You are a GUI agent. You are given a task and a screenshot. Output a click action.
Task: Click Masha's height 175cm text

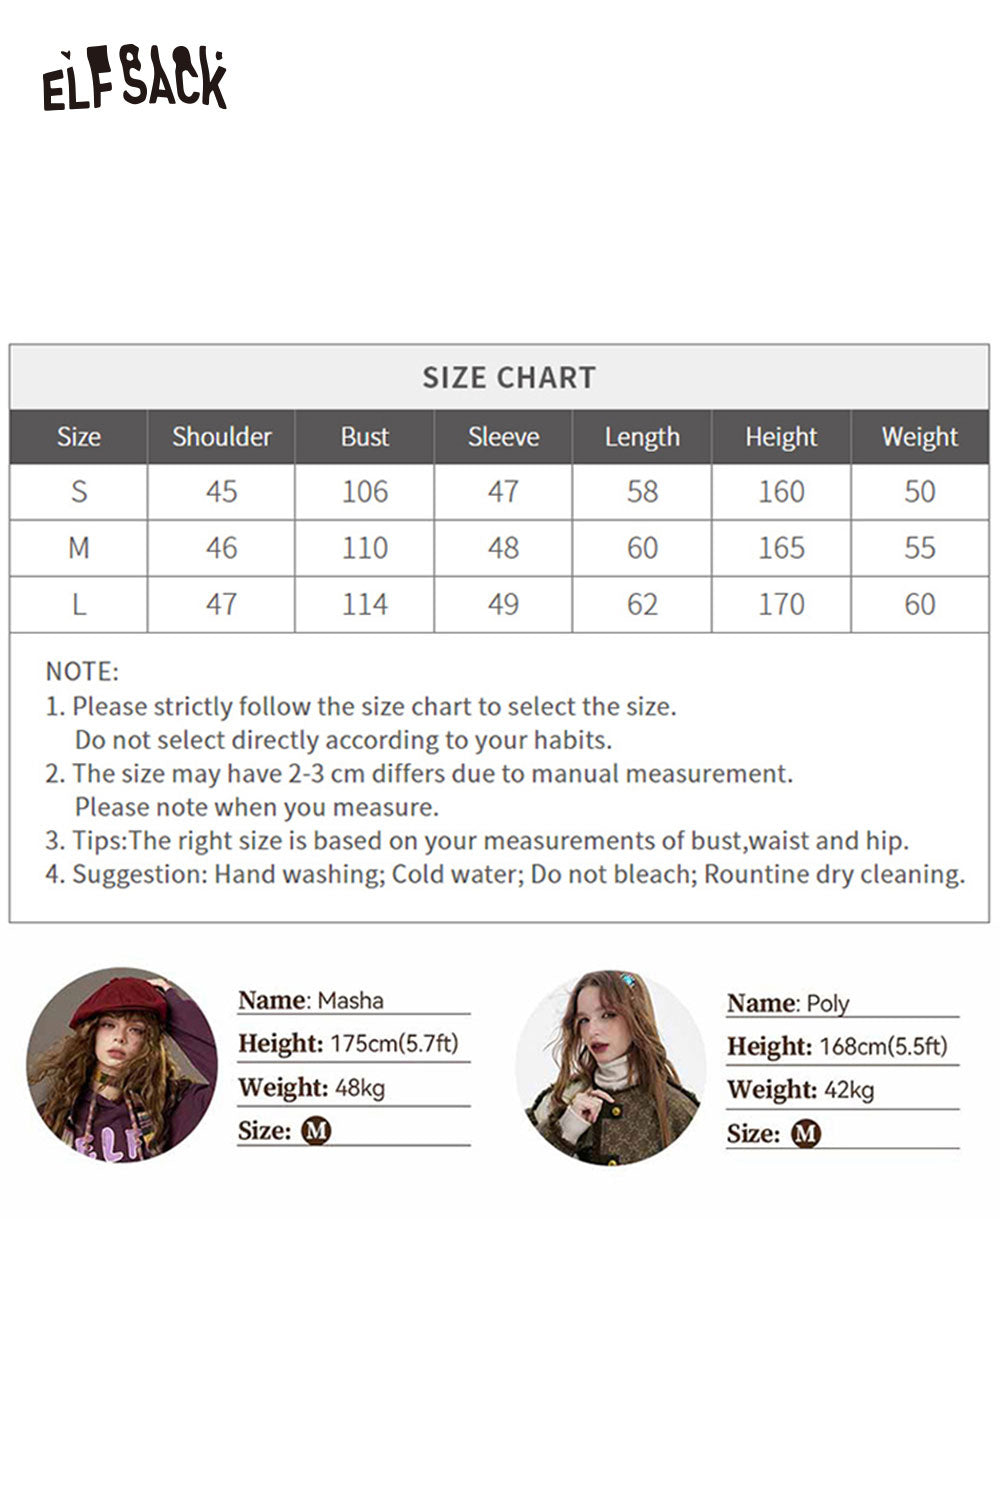pyautogui.click(x=393, y=1044)
